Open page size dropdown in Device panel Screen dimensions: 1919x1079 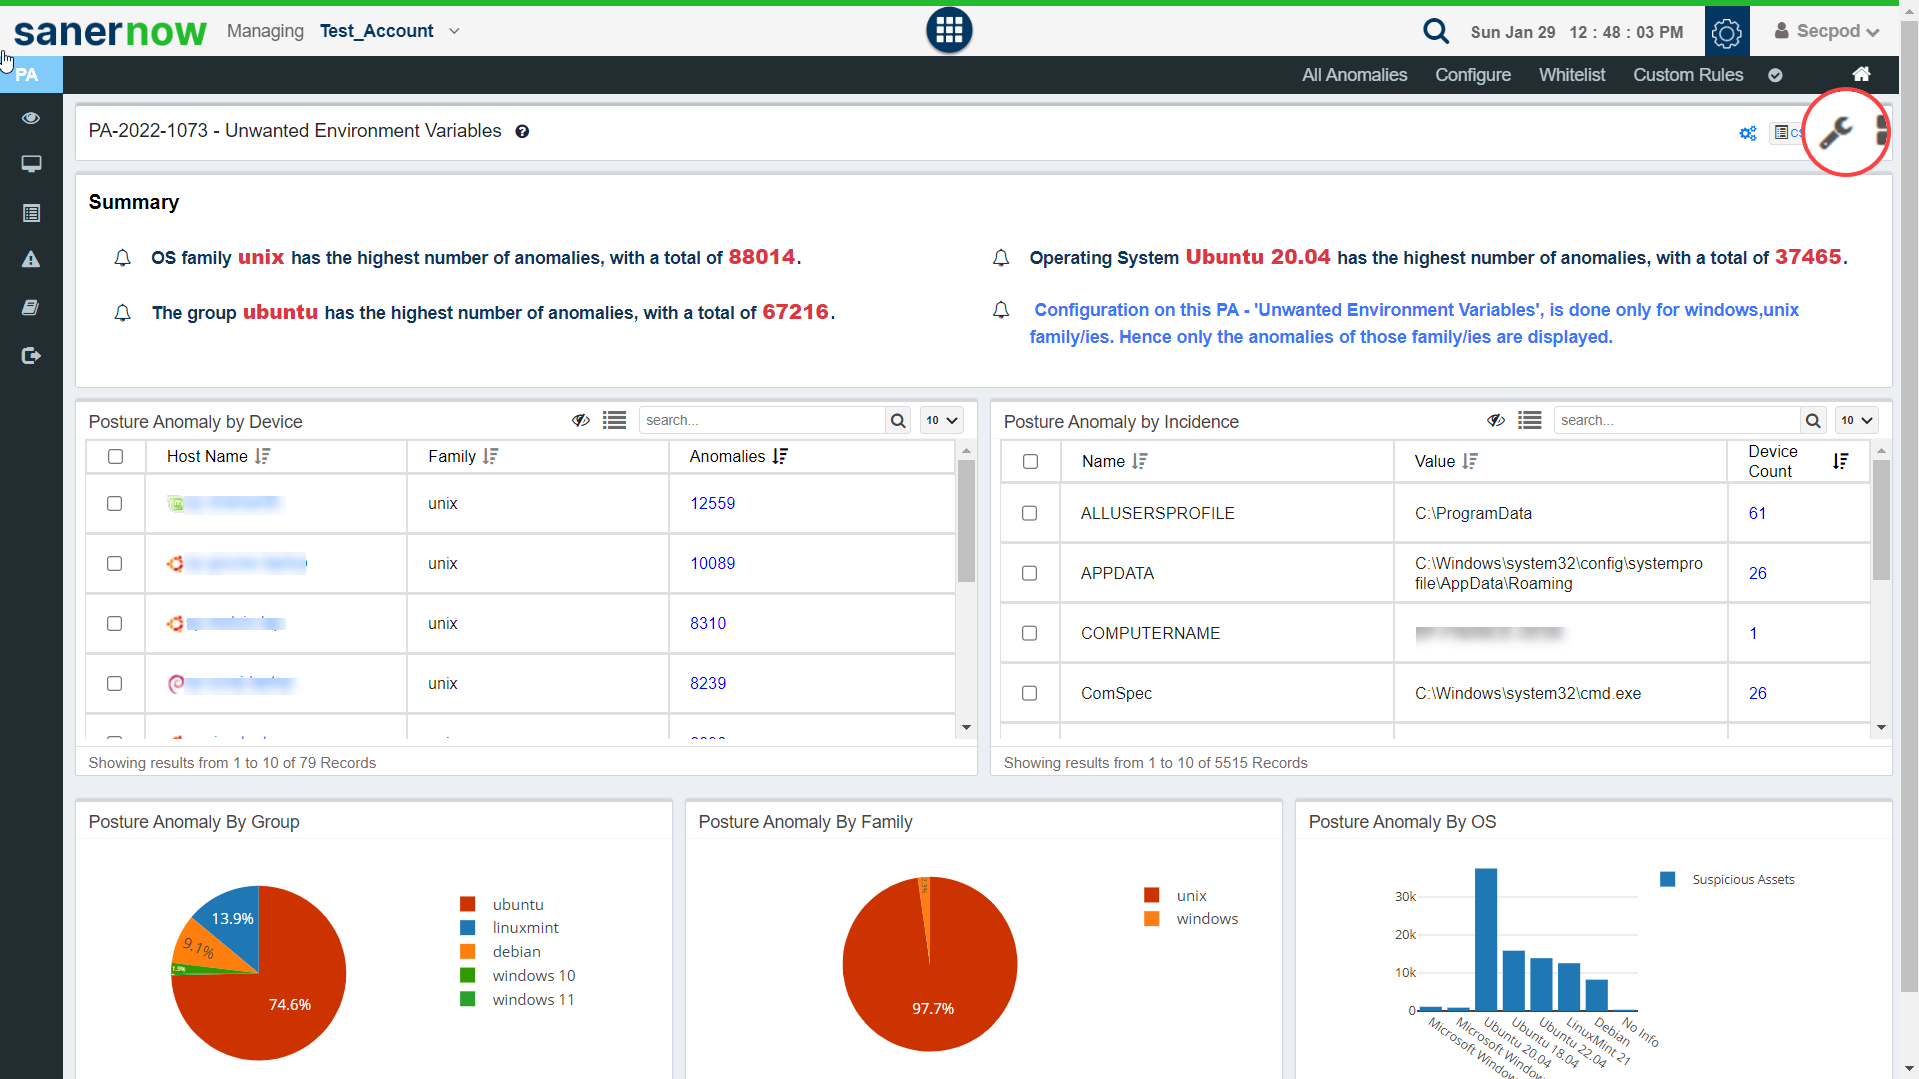[x=941, y=421]
